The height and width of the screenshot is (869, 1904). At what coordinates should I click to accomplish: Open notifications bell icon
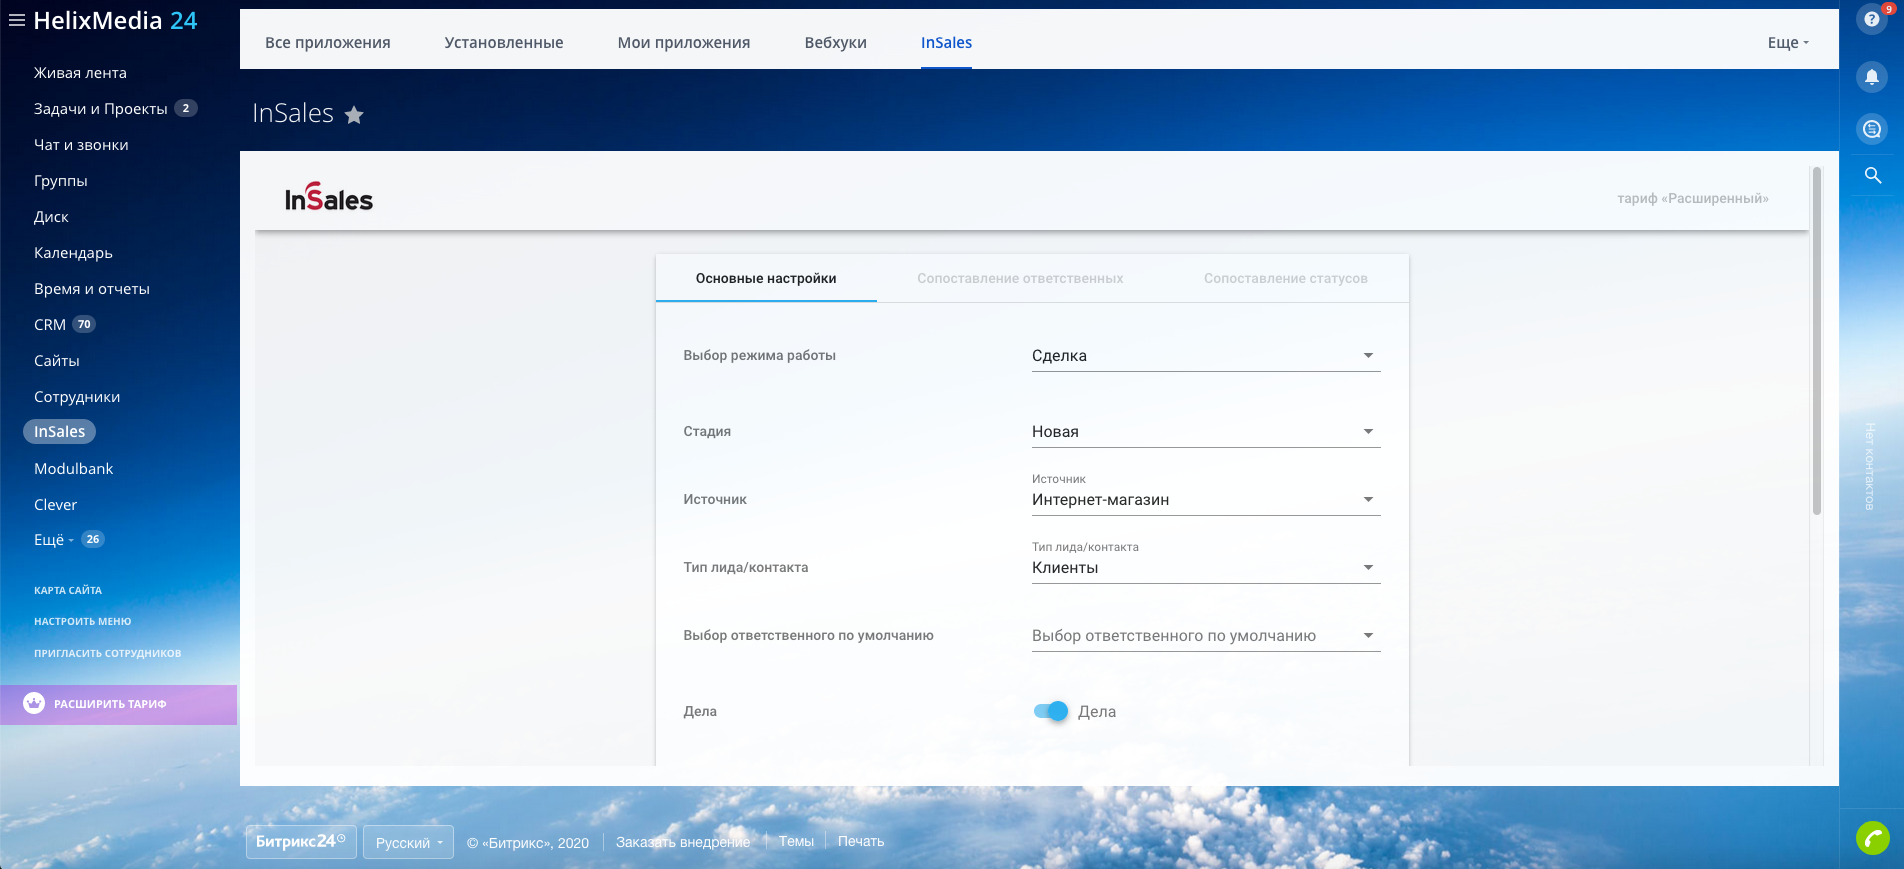[1871, 77]
